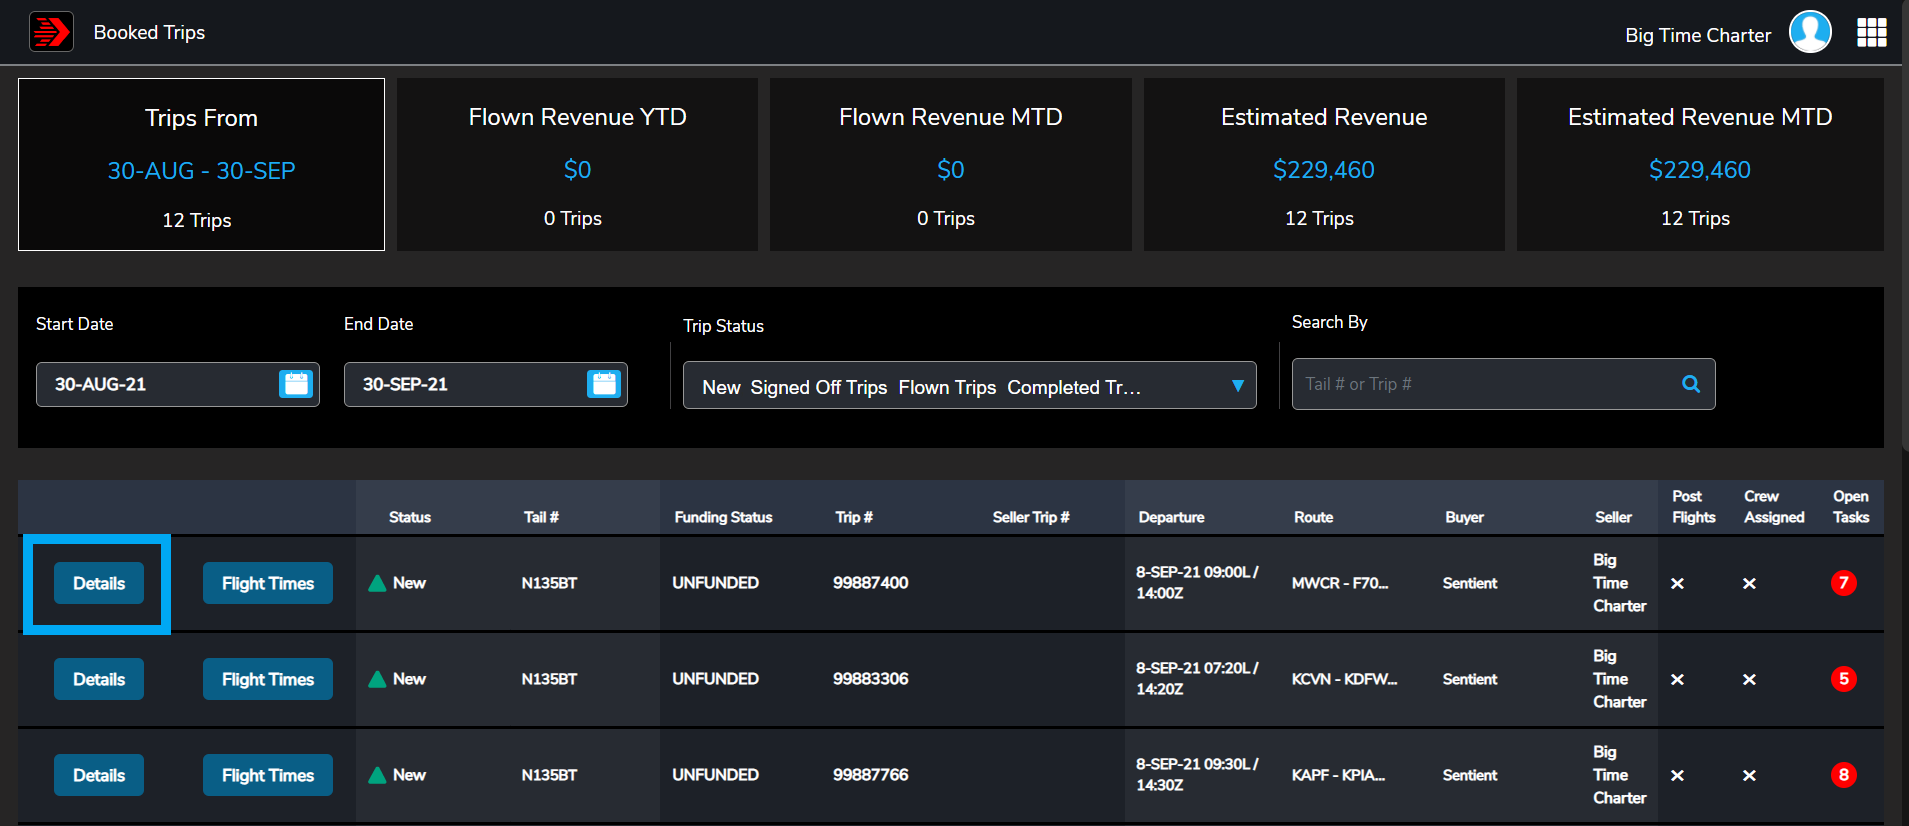Click red open tasks badge showing 7
This screenshot has height=826, width=1909.
point(1843,583)
